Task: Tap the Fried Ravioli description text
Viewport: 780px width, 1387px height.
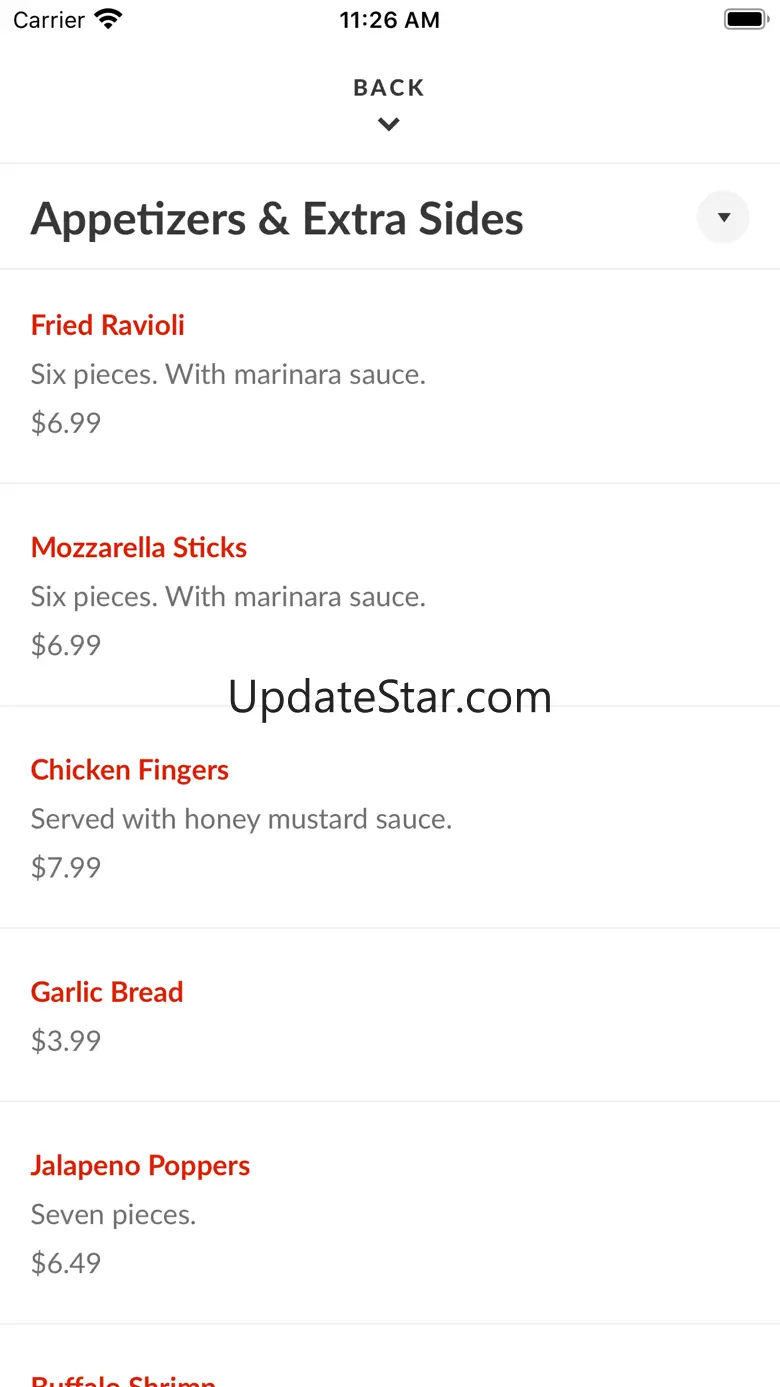Action: (x=228, y=375)
